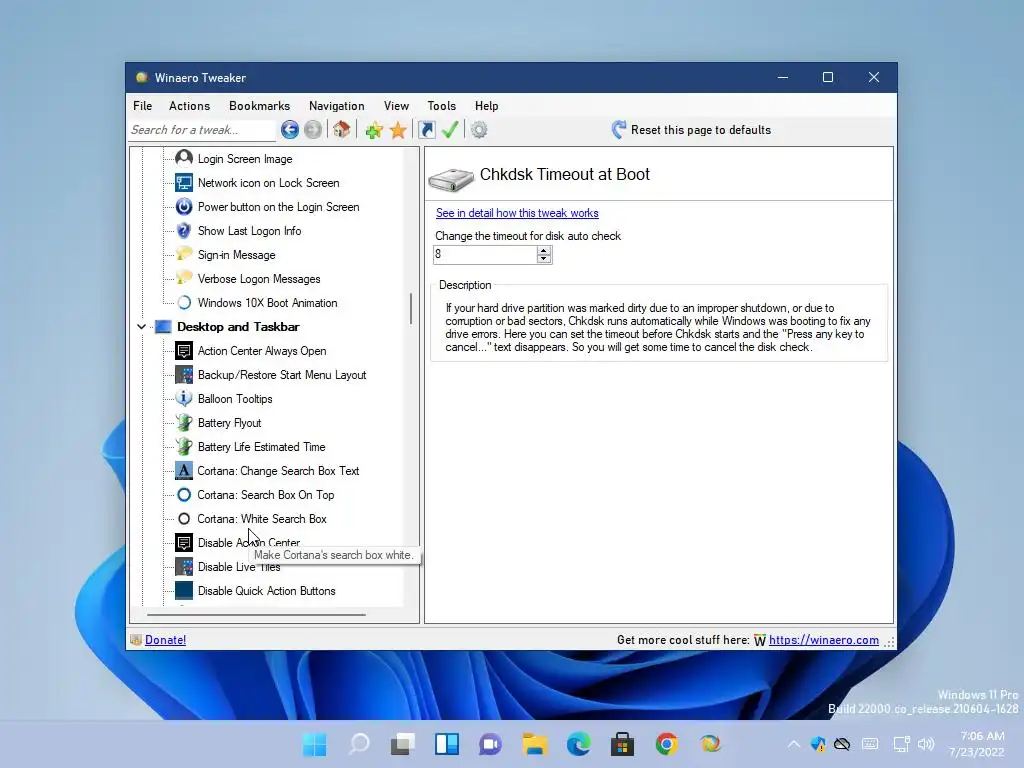Viewport: 1024px width, 768px height.
Task: Open the Navigation menu
Action: [x=337, y=106]
